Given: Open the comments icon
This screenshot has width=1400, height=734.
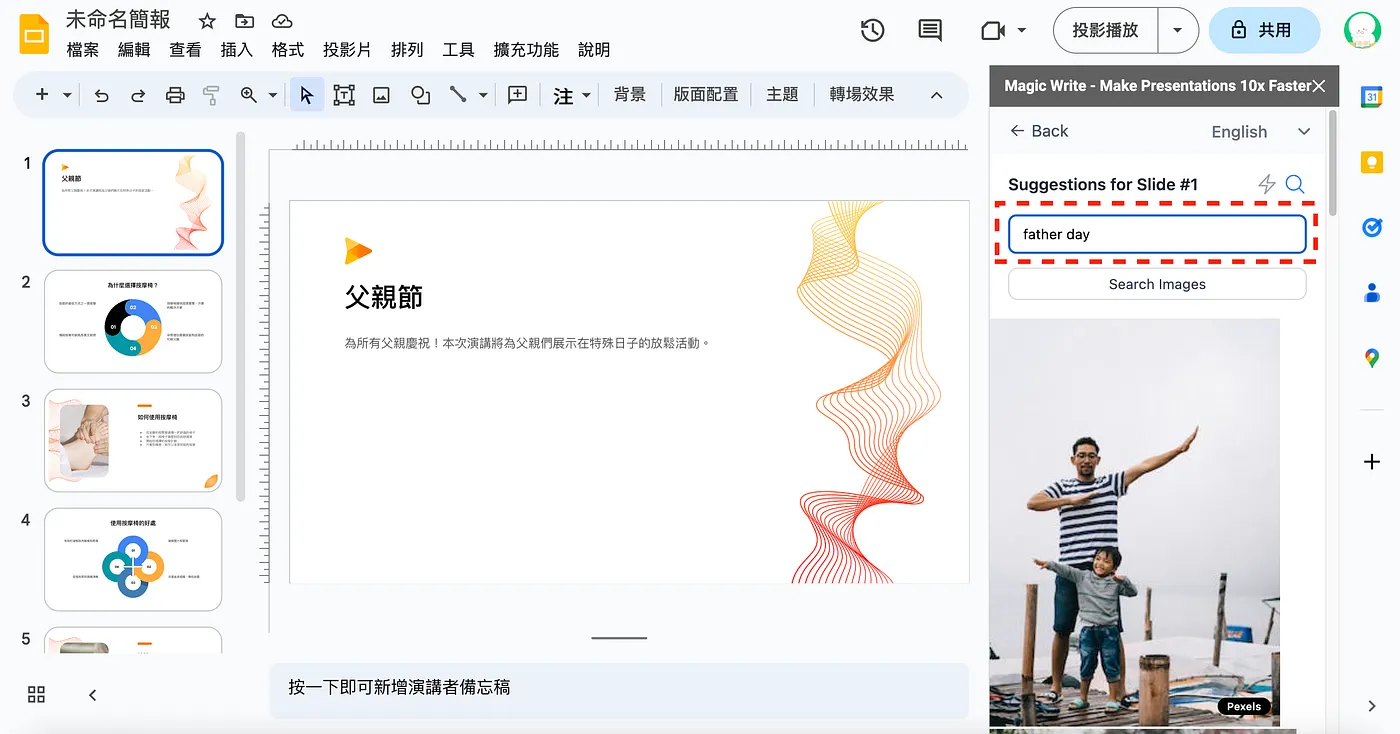Looking at the screenshot, I should pos(930,31).
